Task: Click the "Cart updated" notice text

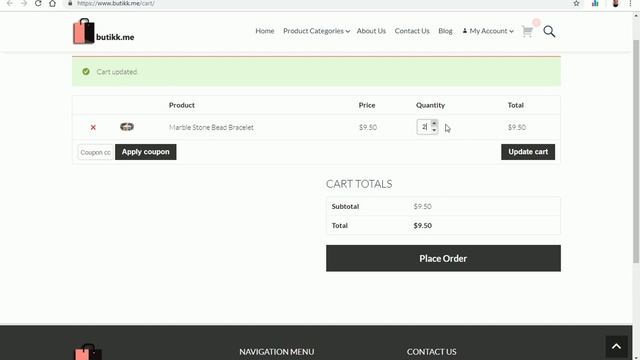Action: click(x=117, y=72)
